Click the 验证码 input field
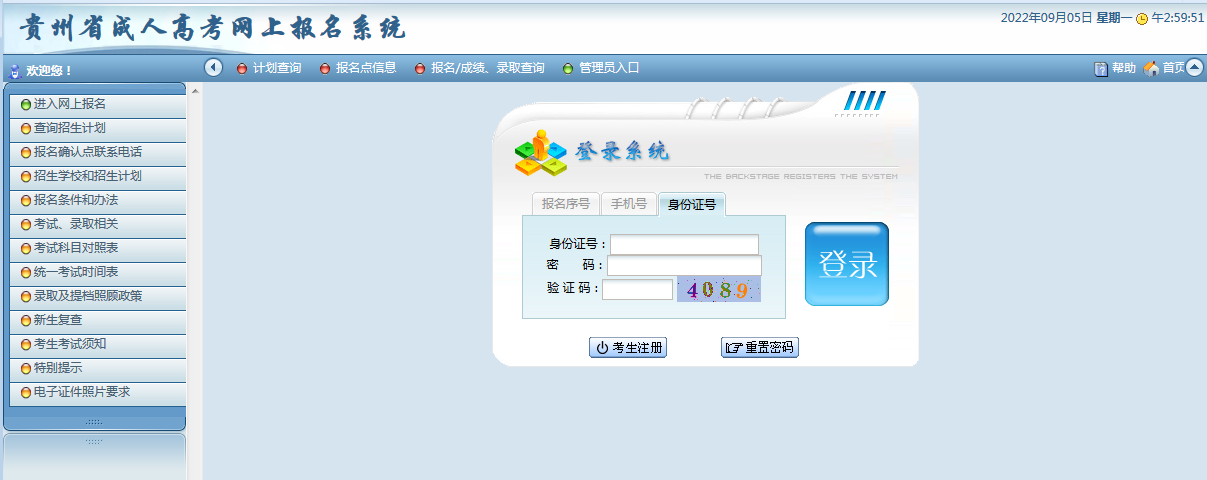The height and width of the screenshot is (480, 1207). pyautogui.click(x=637, y=289)
